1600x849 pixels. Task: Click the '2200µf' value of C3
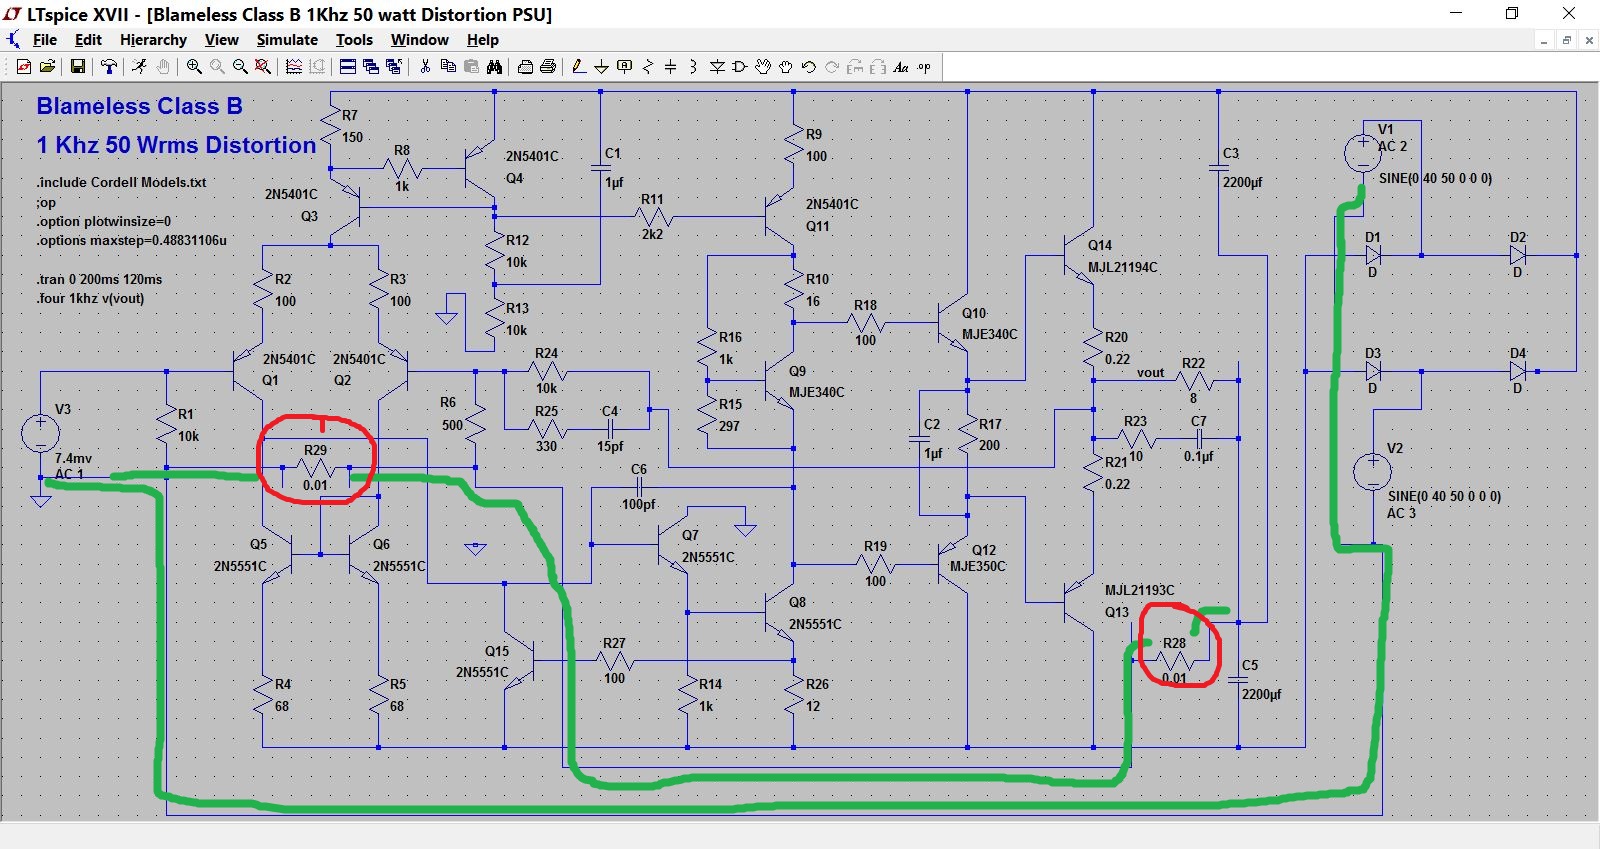click(x=1243, y=182)
